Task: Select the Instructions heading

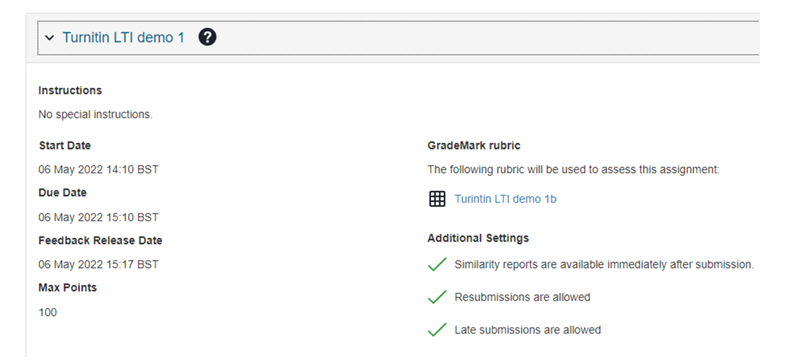Action: [70, 91]
